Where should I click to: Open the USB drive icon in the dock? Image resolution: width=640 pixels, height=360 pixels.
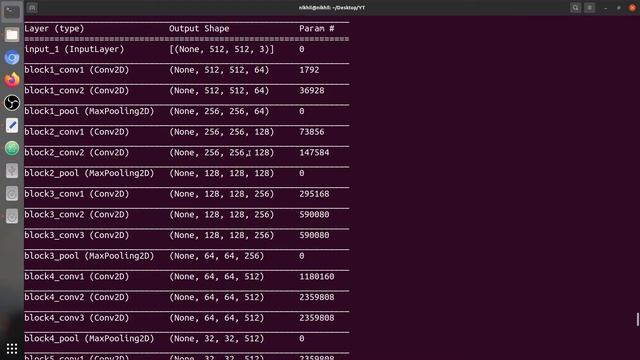pyautogui.click(x=12, y=171)
